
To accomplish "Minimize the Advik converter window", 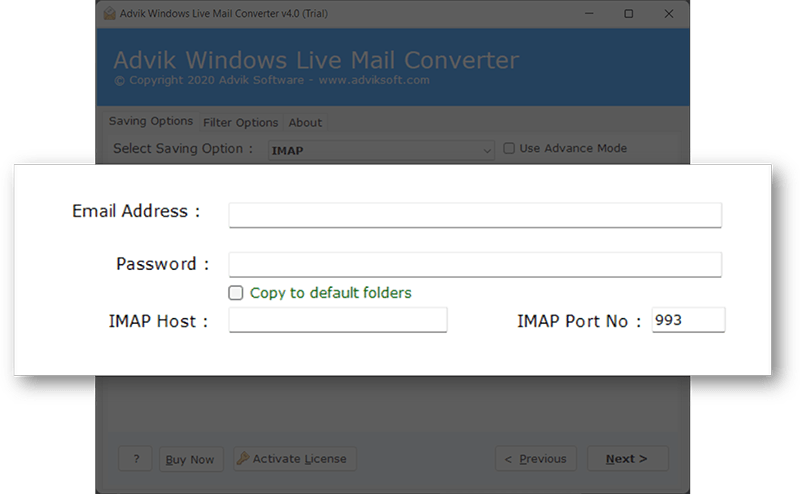I will pyautogui.click(x=589, y=14).
